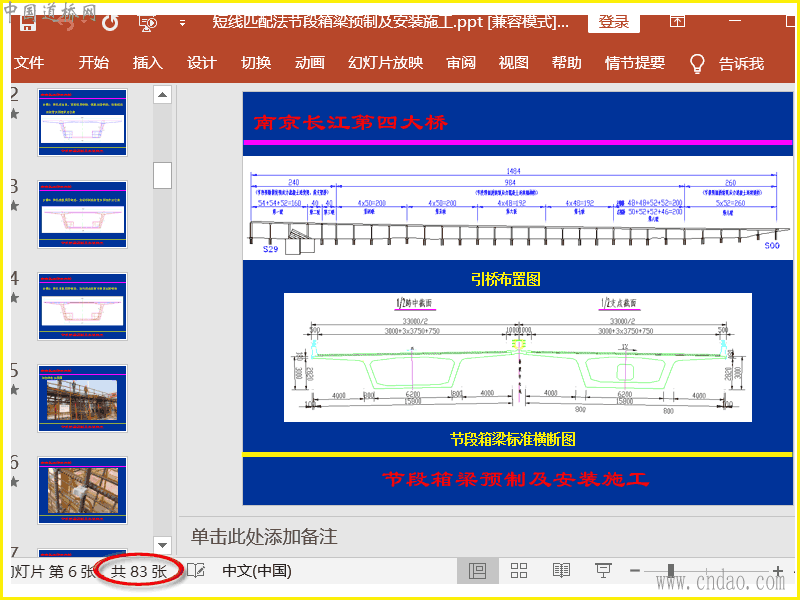Click the 引桥布置图 caption on slide
The height and width of the screenshot is (600, 800).
(505, 279)
